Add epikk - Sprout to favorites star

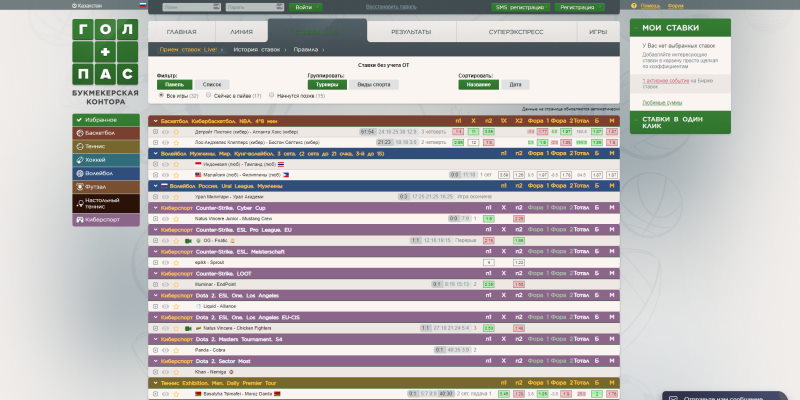tap(176, 263)
